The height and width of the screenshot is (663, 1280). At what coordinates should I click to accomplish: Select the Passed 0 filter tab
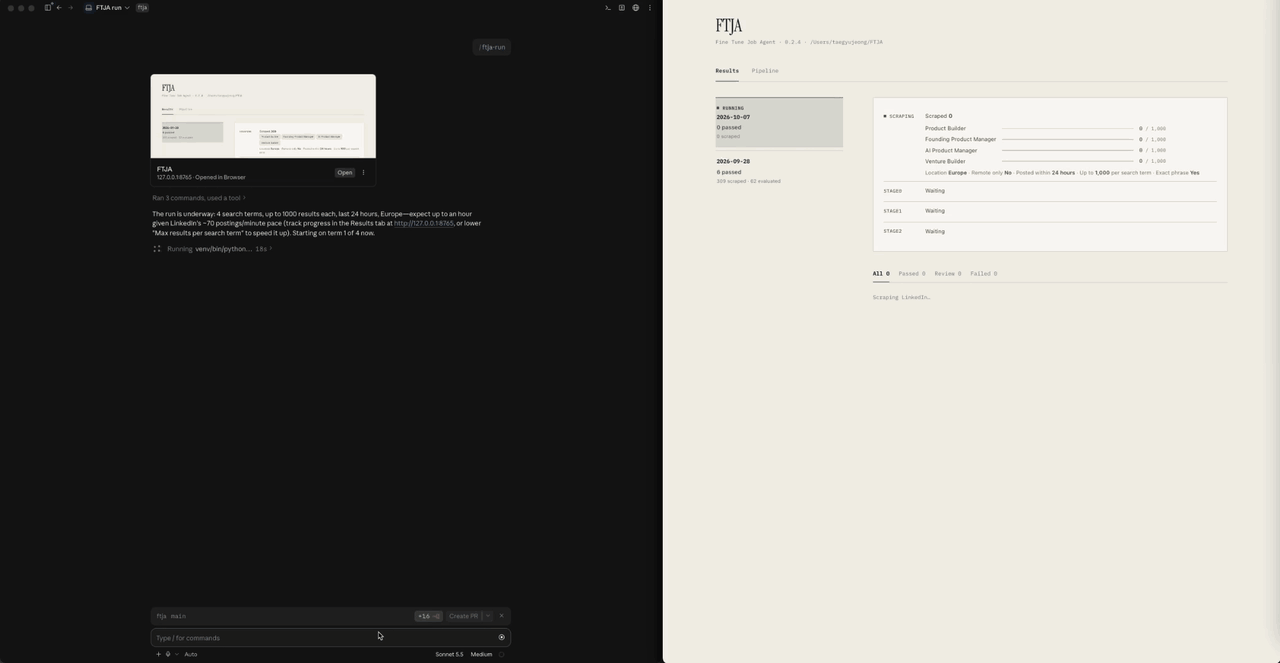tap(911, 273)
